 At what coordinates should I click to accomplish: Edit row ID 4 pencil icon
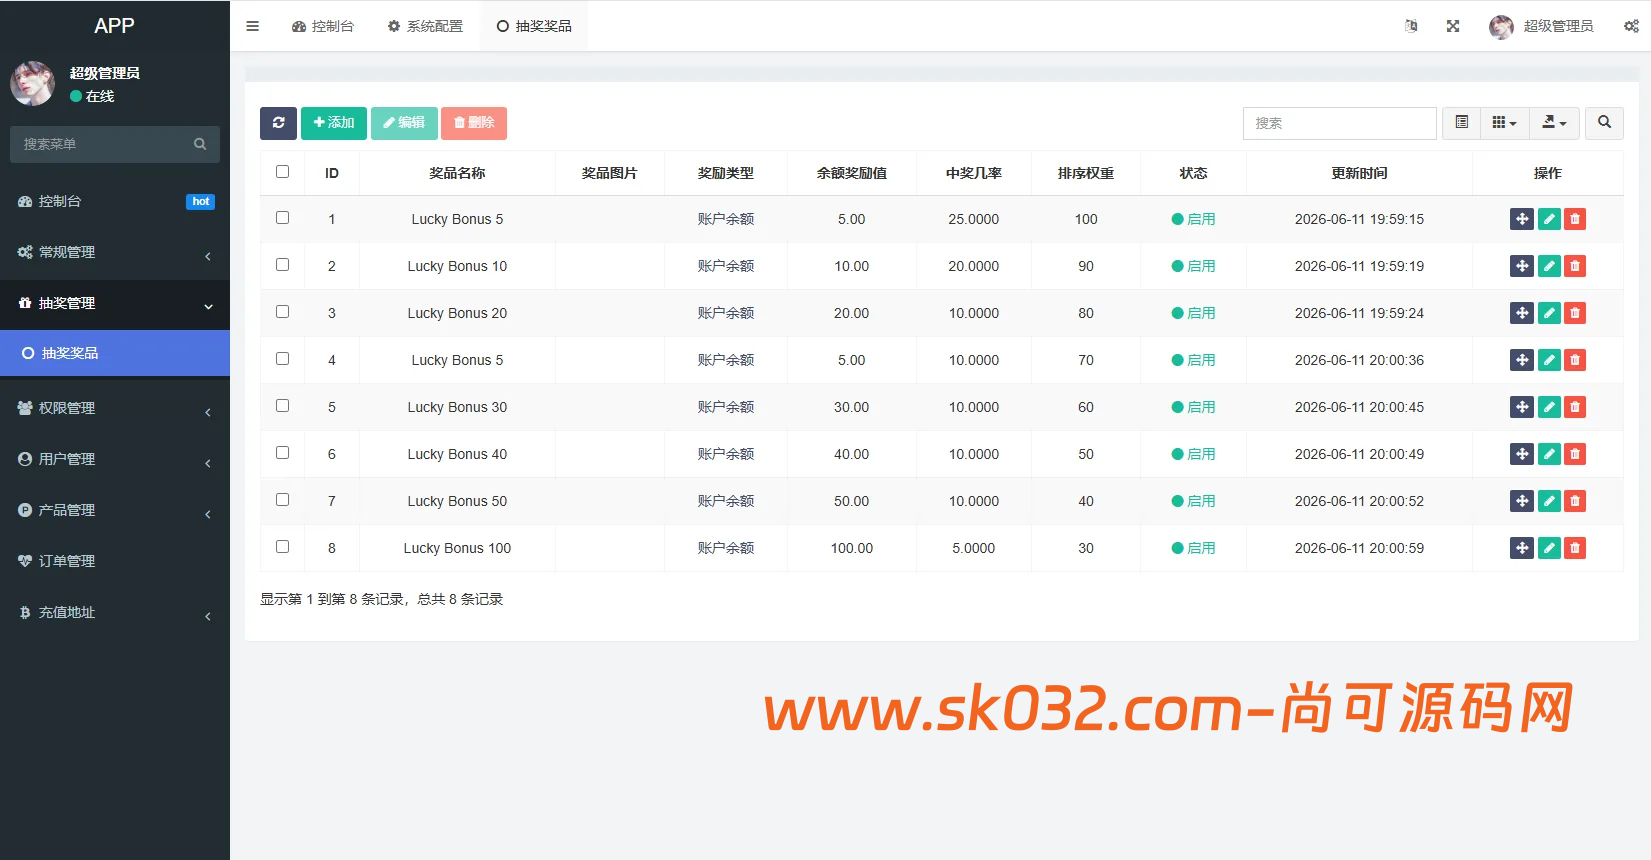pyautogui.click(x=1549, y=360)
